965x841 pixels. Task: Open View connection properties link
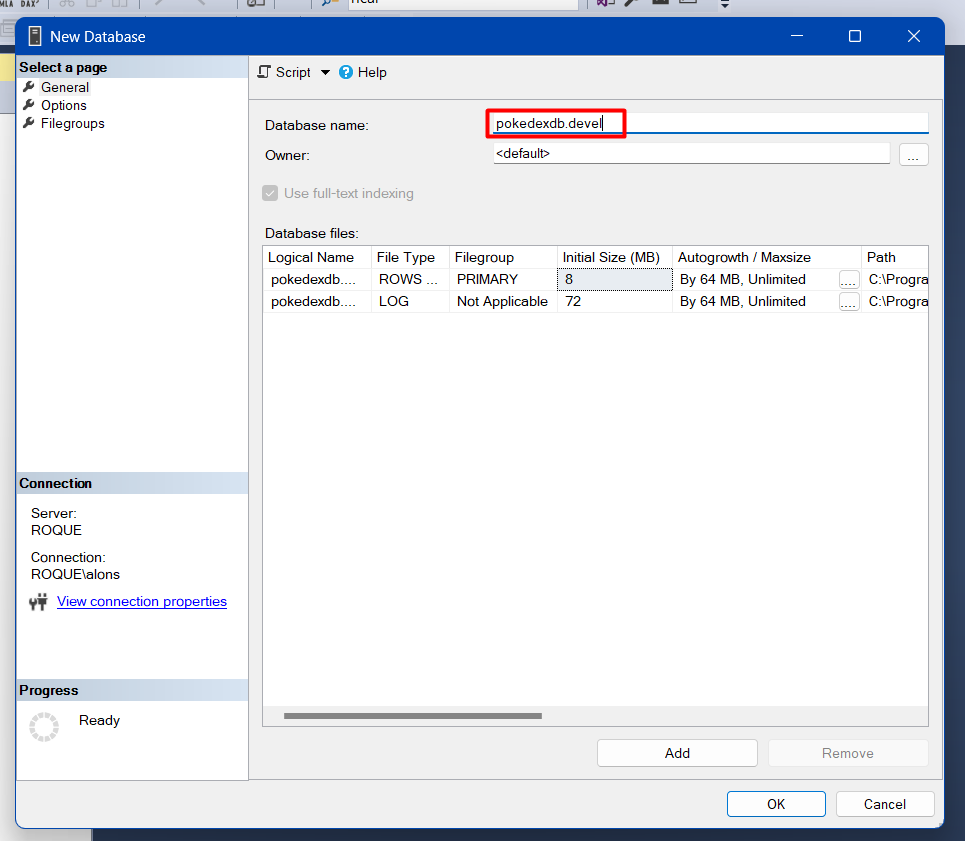pos(142,601)
